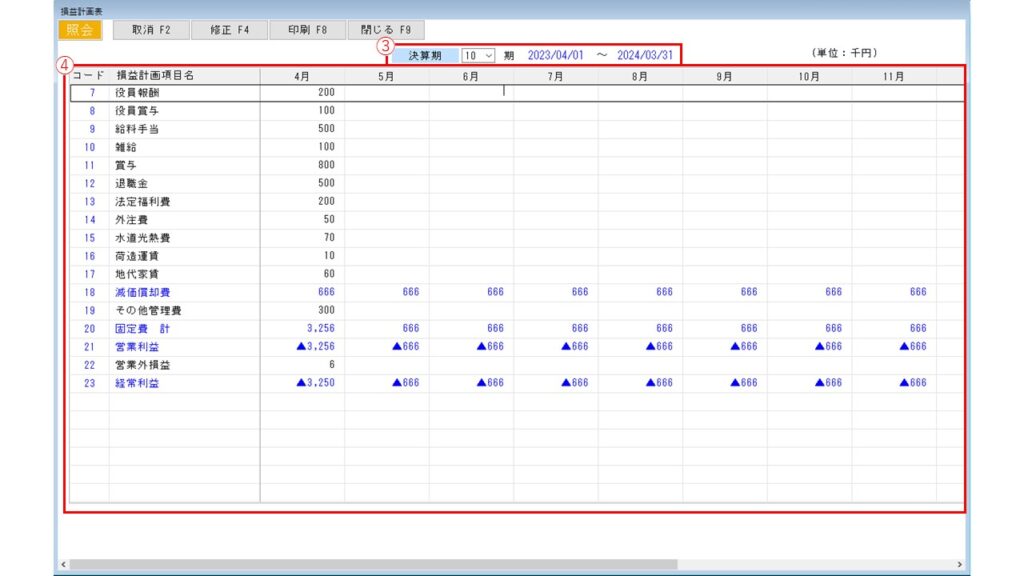The image size is (1024, 576).
Task: Select the 減価償却費 row name
Action: coord(142,293)
